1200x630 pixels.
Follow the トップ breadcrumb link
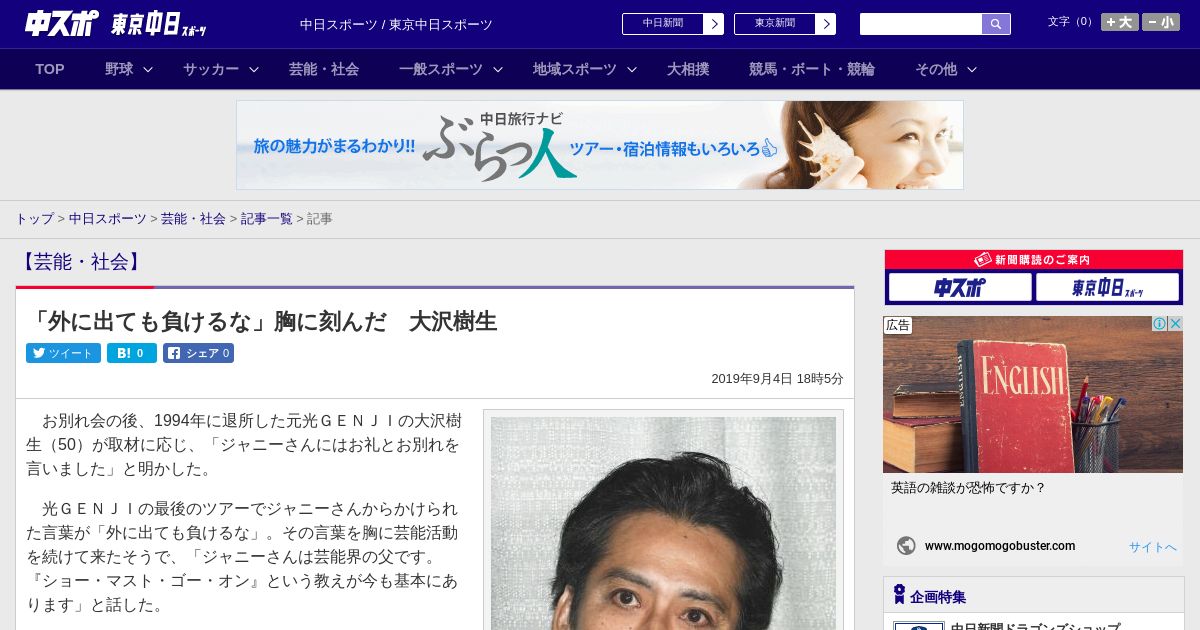(34, 218)
